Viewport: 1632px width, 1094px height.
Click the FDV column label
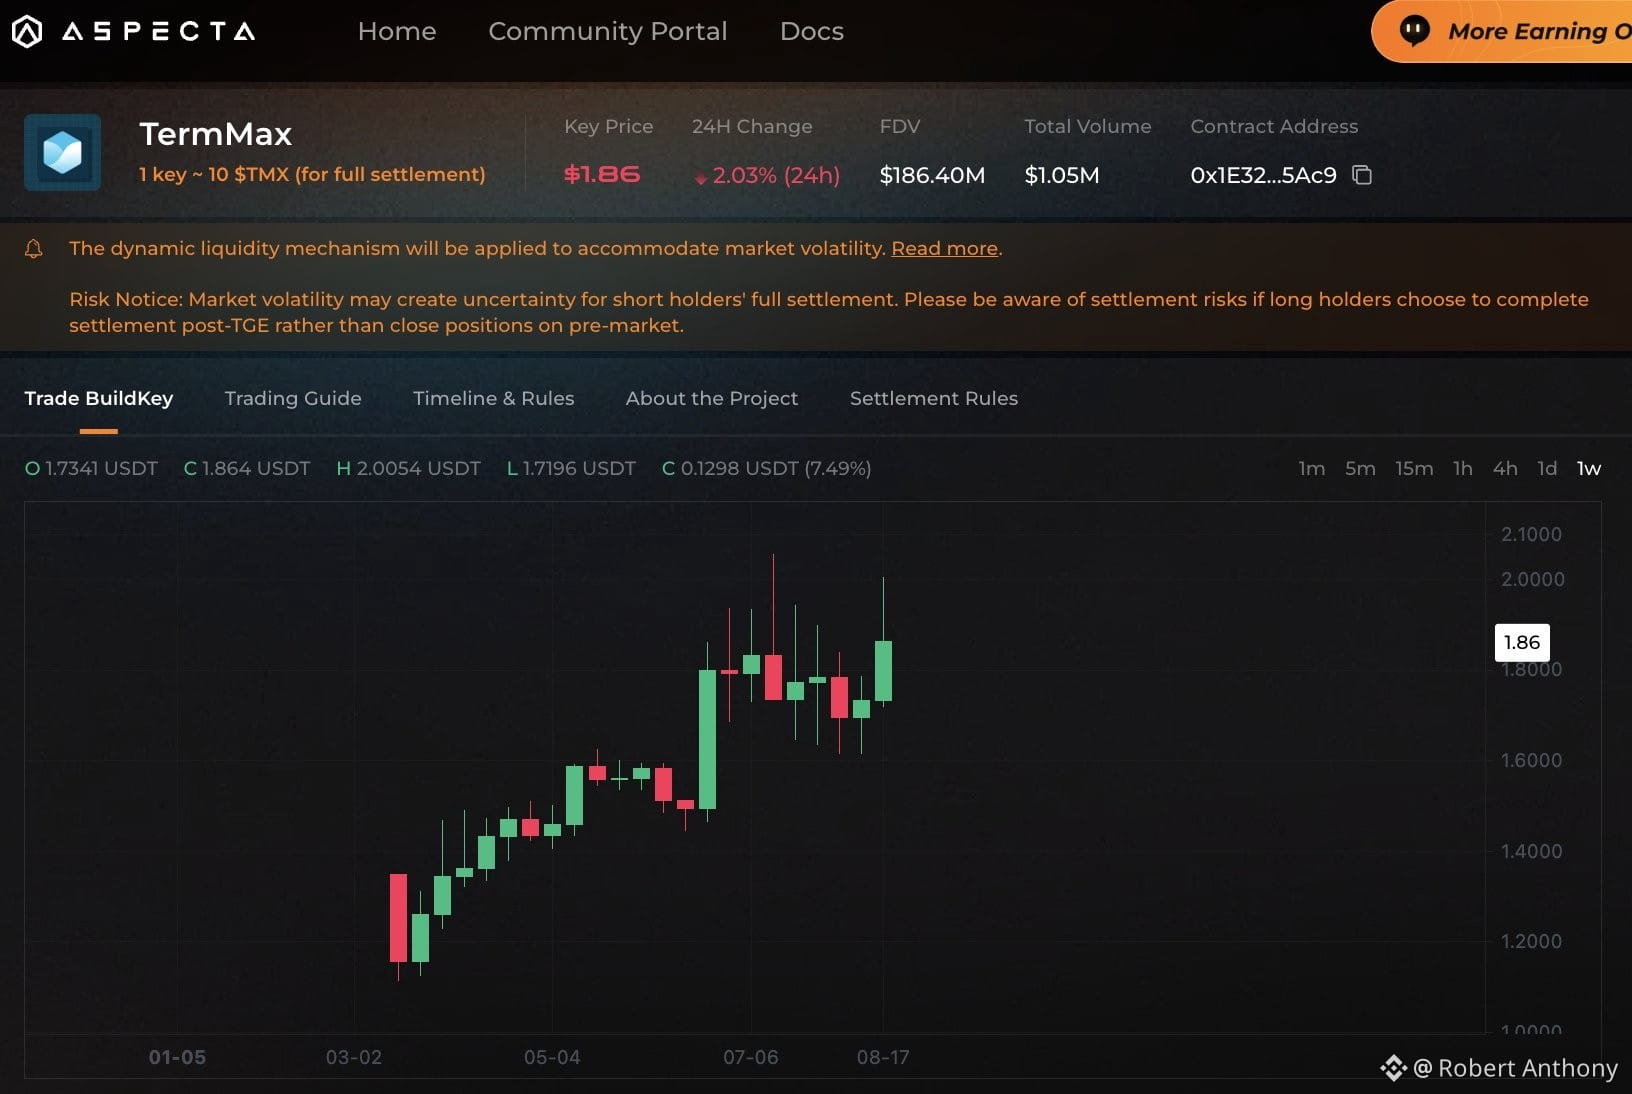pyautogui.click(x=900, y=126)
